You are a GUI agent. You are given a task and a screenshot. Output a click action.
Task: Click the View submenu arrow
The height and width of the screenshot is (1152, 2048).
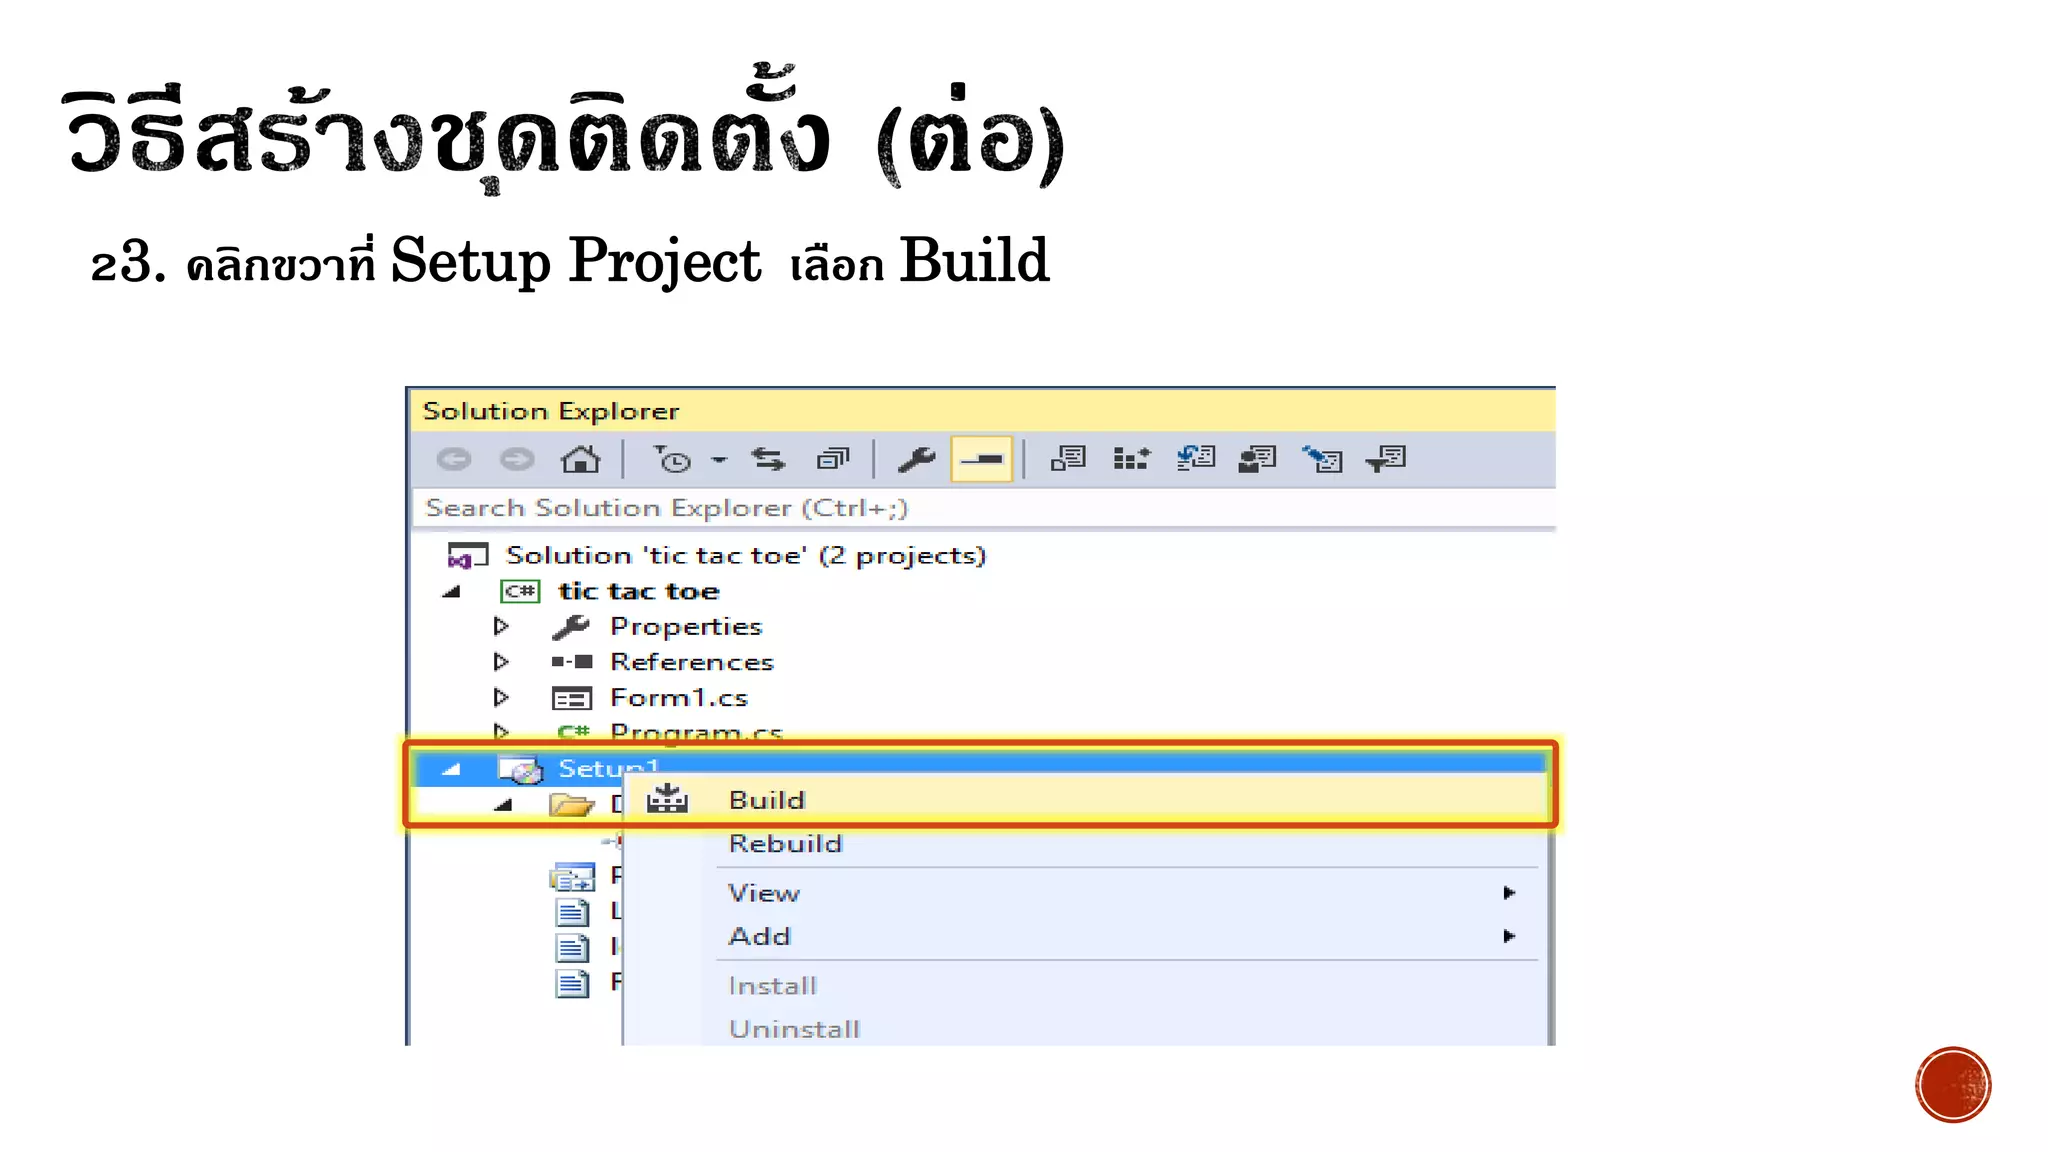click(x=1509, y=893)
